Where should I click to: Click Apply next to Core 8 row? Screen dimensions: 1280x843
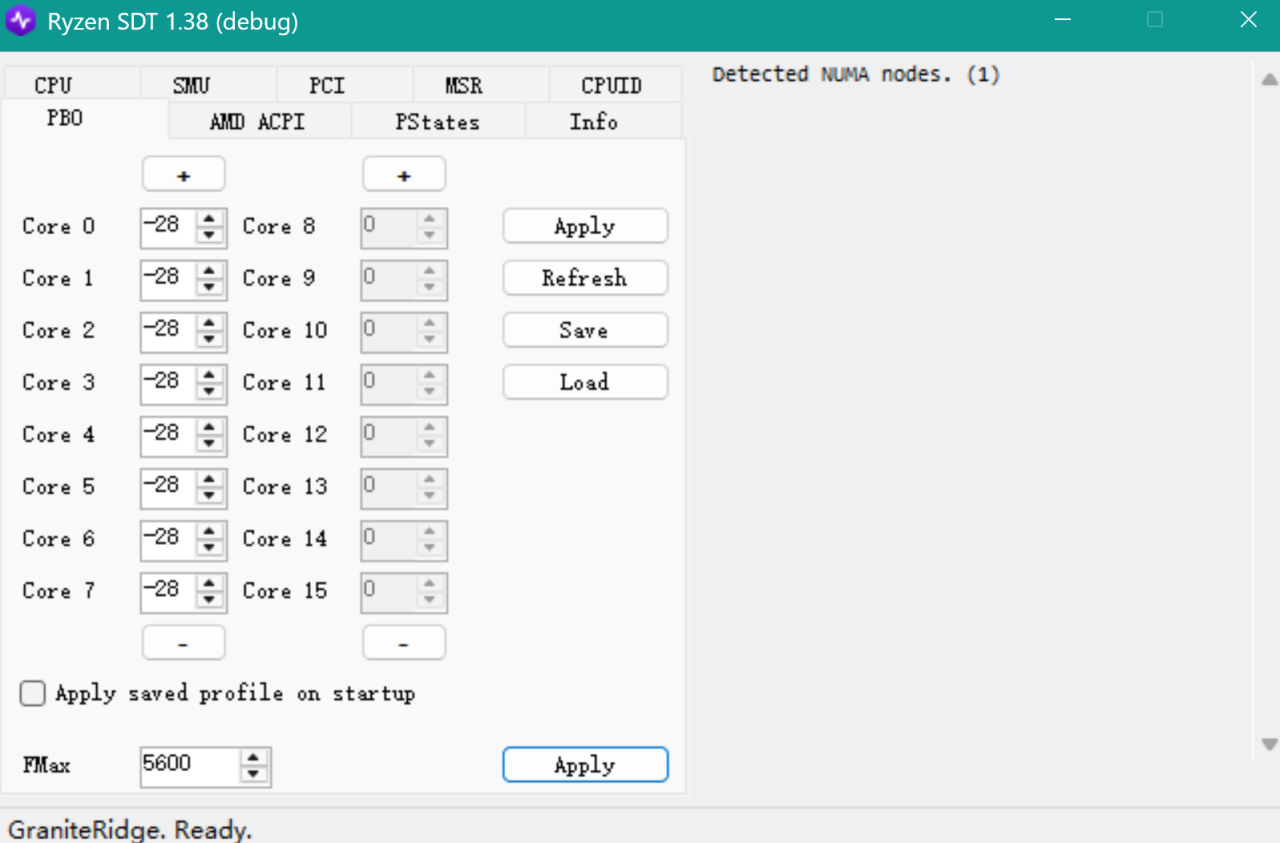pyautogui.click(x=585, y=226)
